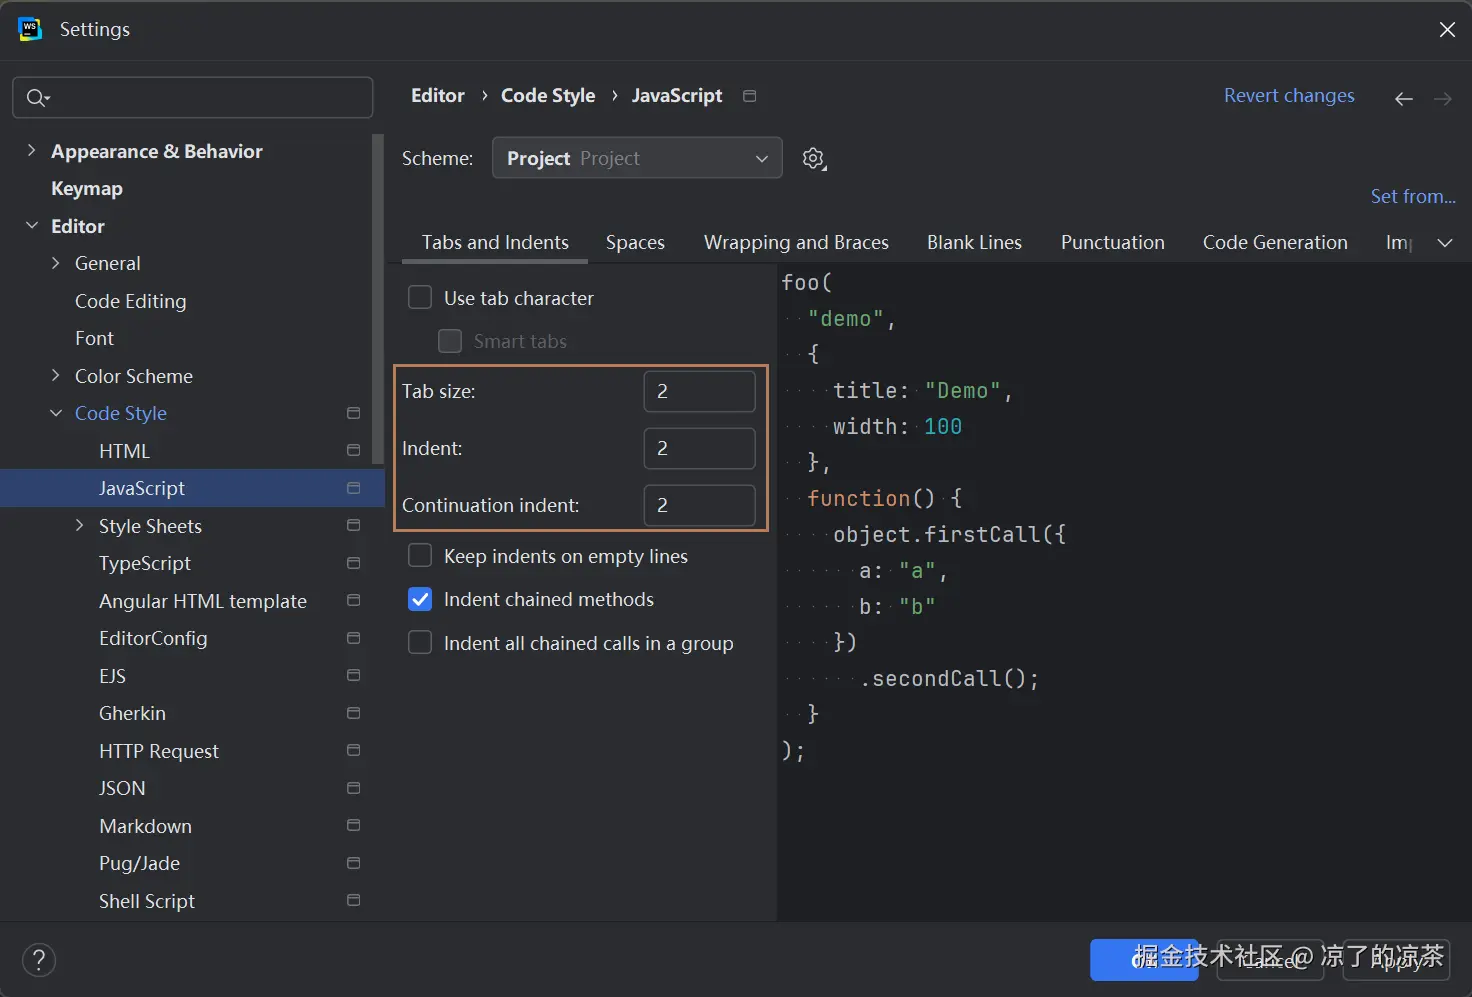Click the project-level icon beside JavaScript breadcrumb
The width and height of the screenshot is (1472, 997).
coord(749,96)
